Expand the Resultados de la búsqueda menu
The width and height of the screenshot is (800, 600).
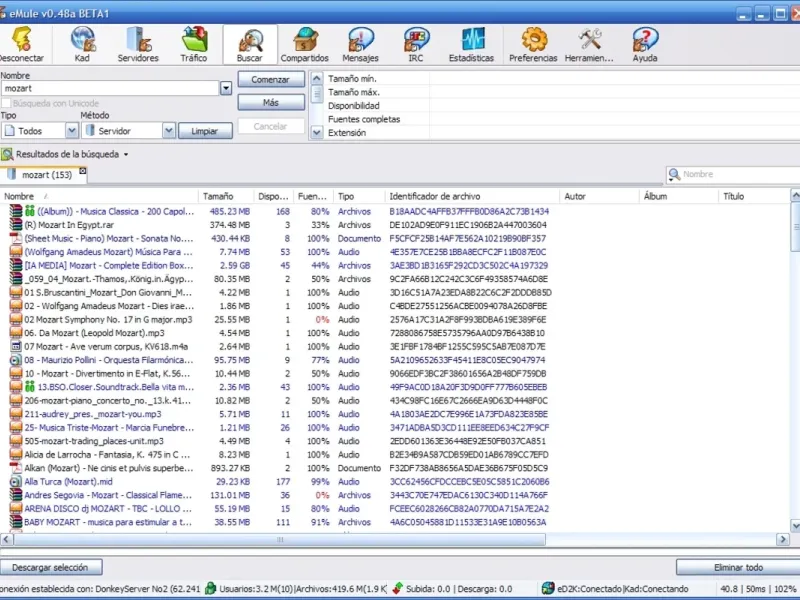click(x=126, y=154)
